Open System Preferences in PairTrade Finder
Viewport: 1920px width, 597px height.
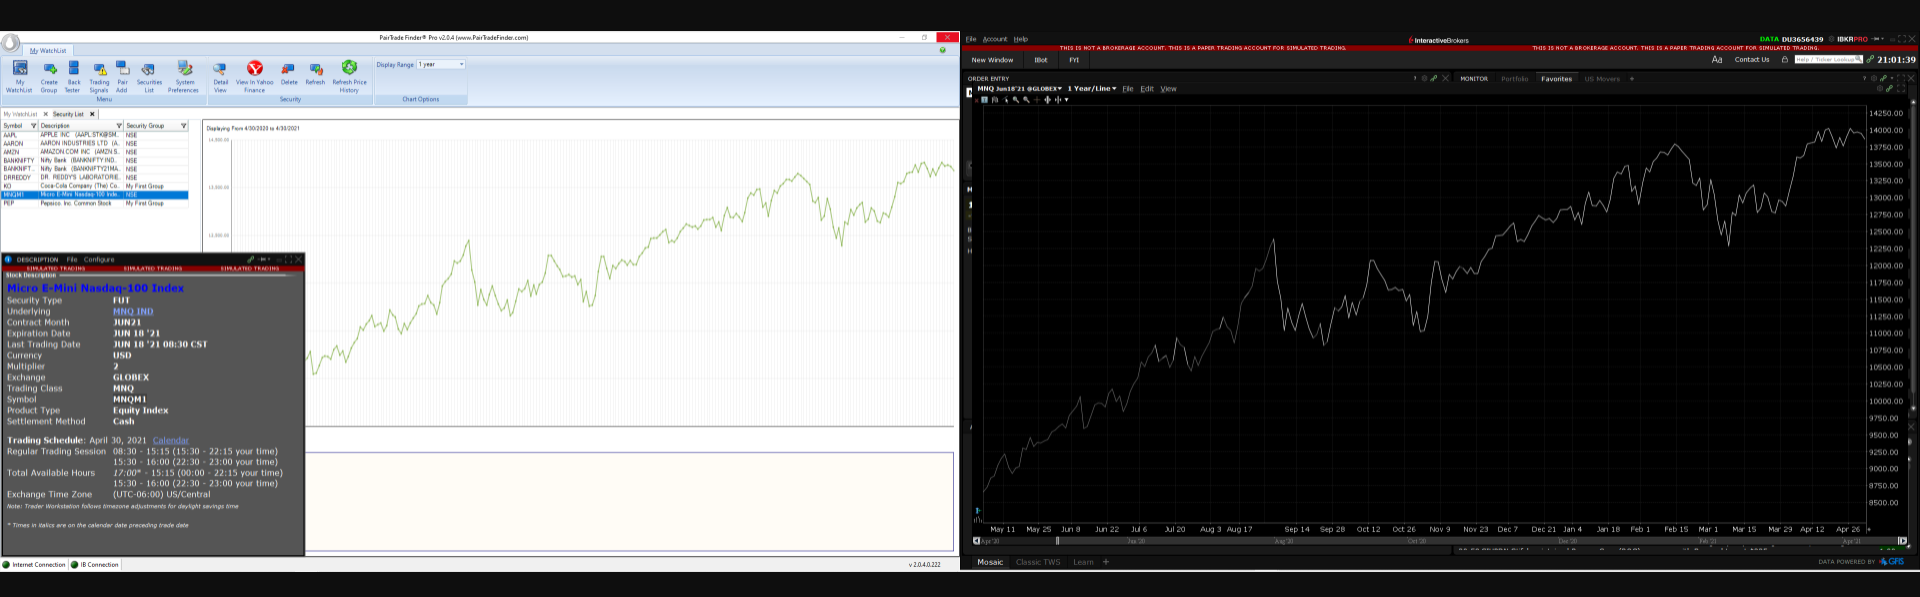click(x=184, y=76)
